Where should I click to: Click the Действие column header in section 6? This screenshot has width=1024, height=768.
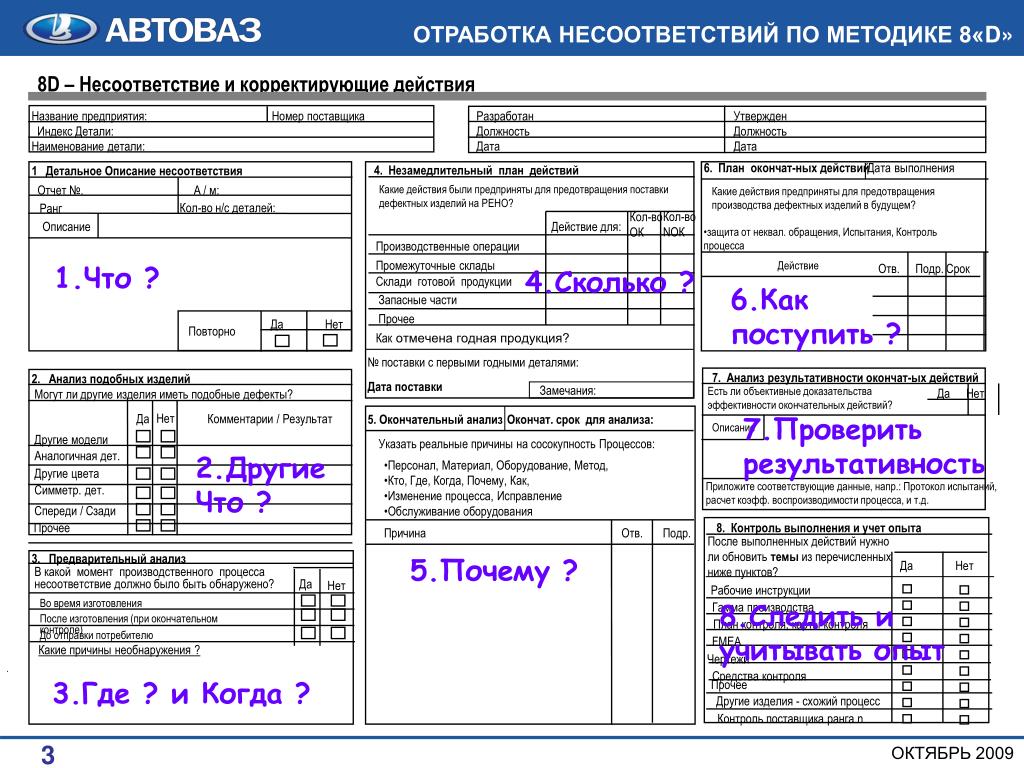point(797,265)
